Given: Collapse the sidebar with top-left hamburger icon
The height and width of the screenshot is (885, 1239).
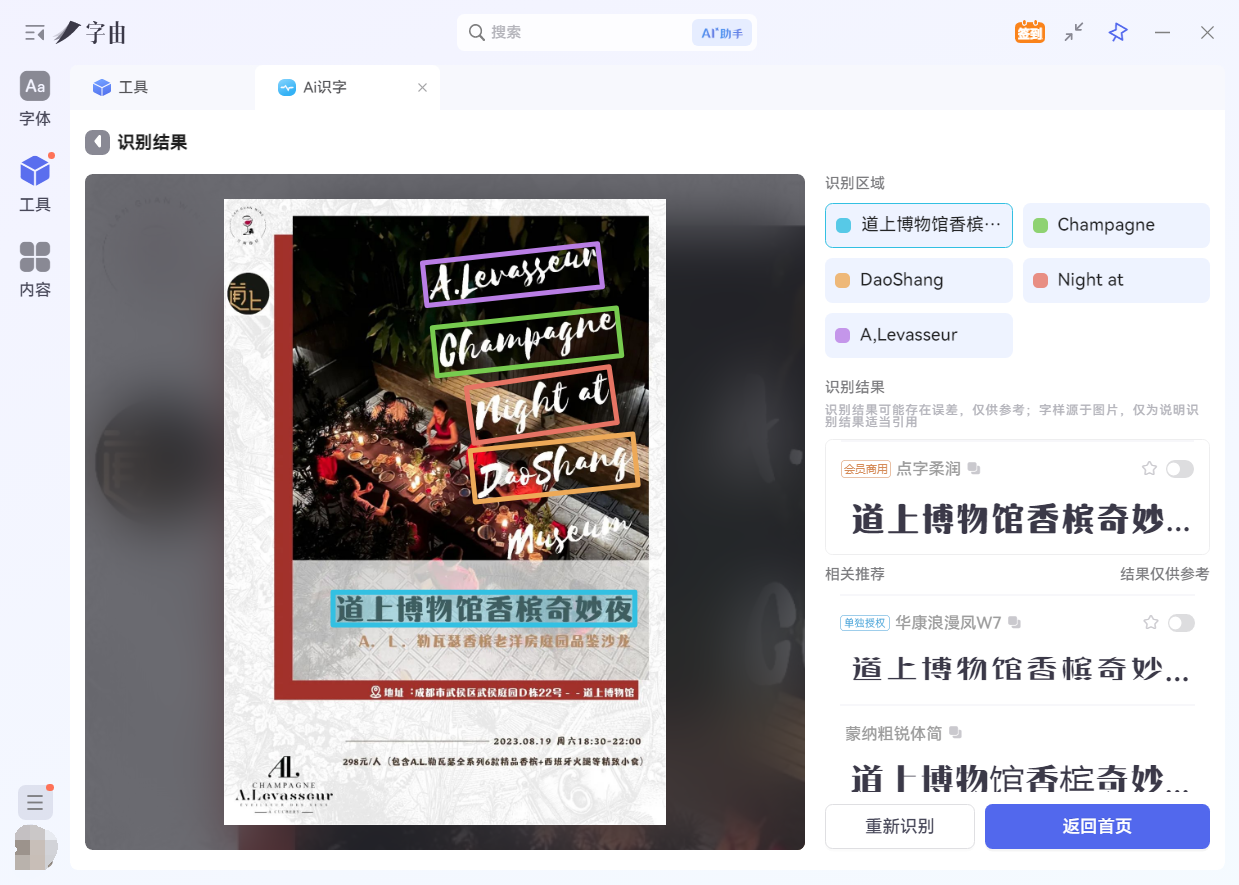Looking at the screenshot, I should click(x=33, y=32).
